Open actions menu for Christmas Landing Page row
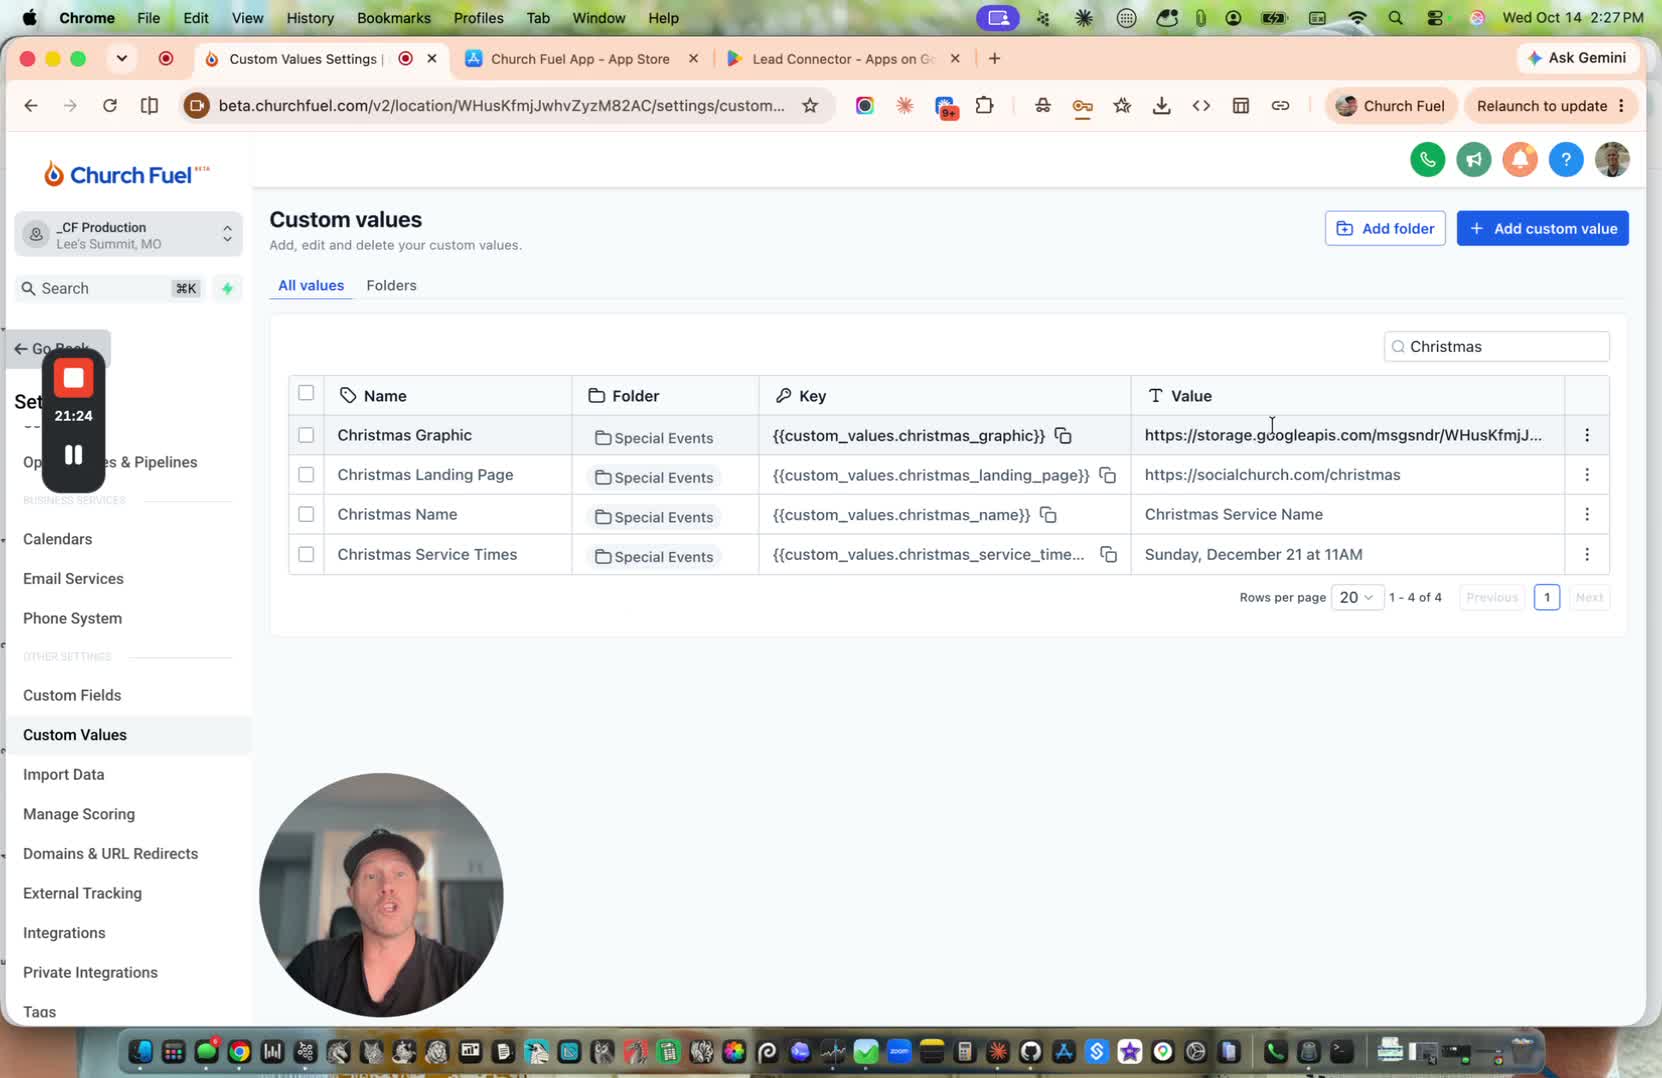The height and width of the screenshot is (1078, 1662). tap(1586, 475)
